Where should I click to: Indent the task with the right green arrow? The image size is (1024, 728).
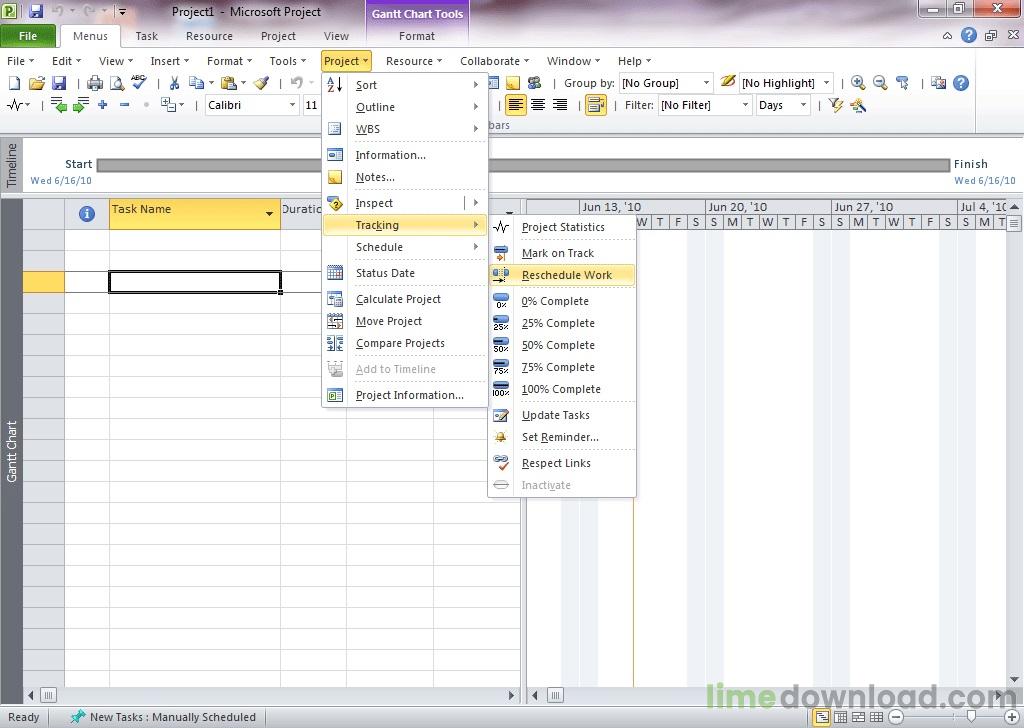(x=80, y=105)
